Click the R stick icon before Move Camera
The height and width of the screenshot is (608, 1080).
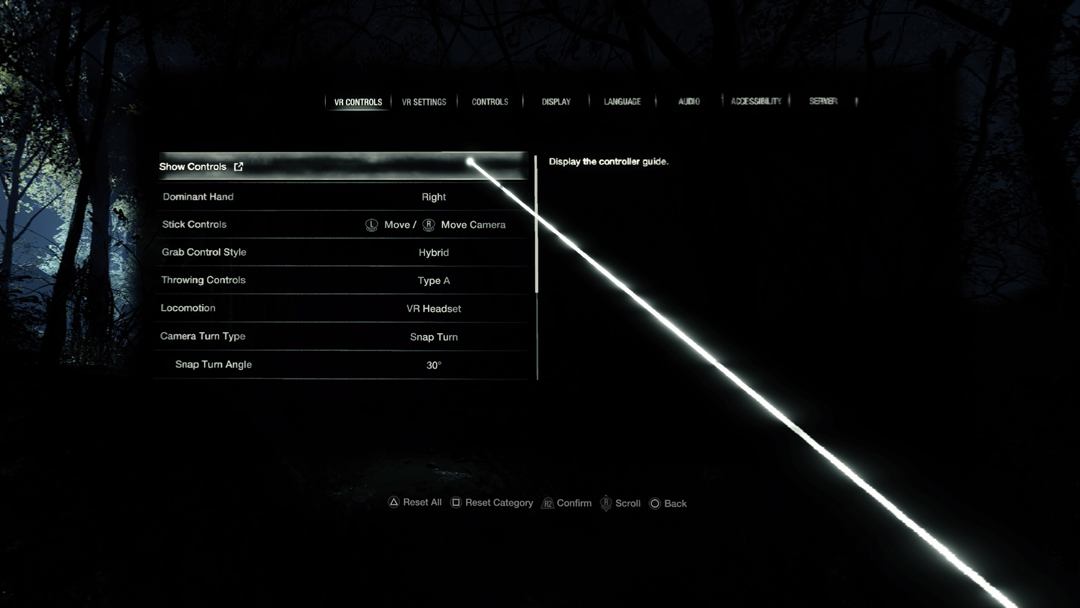(428, 225)
